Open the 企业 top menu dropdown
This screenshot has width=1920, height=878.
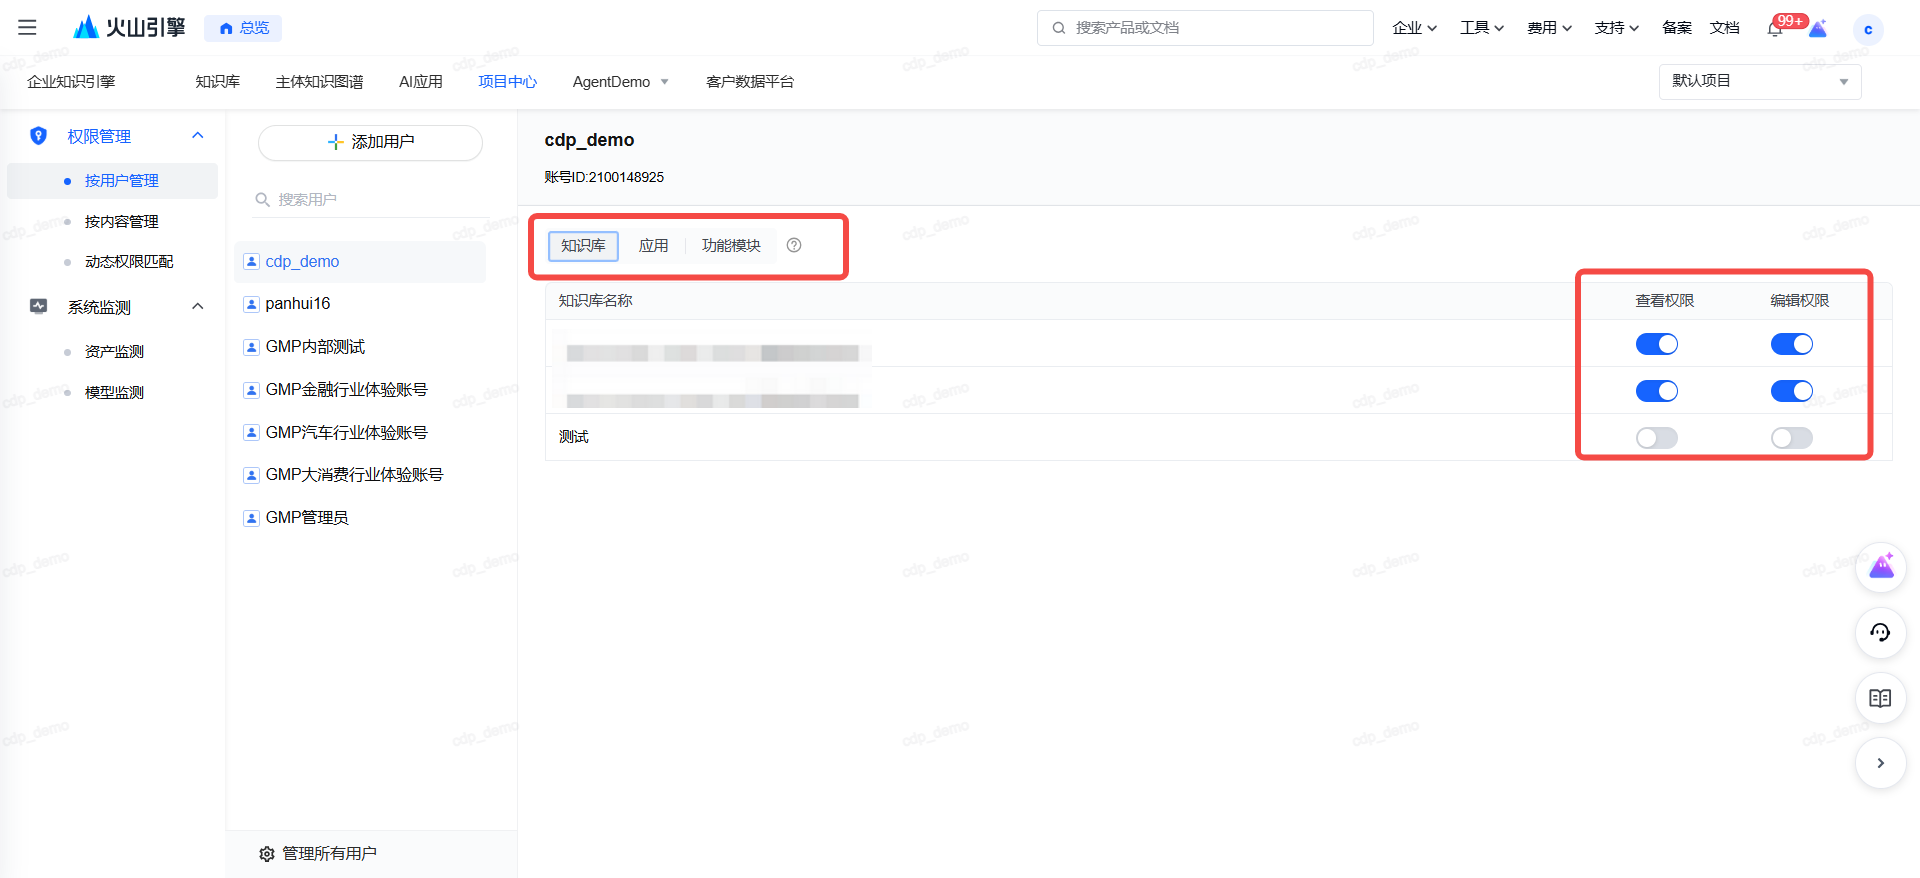tap(1415, 28)
